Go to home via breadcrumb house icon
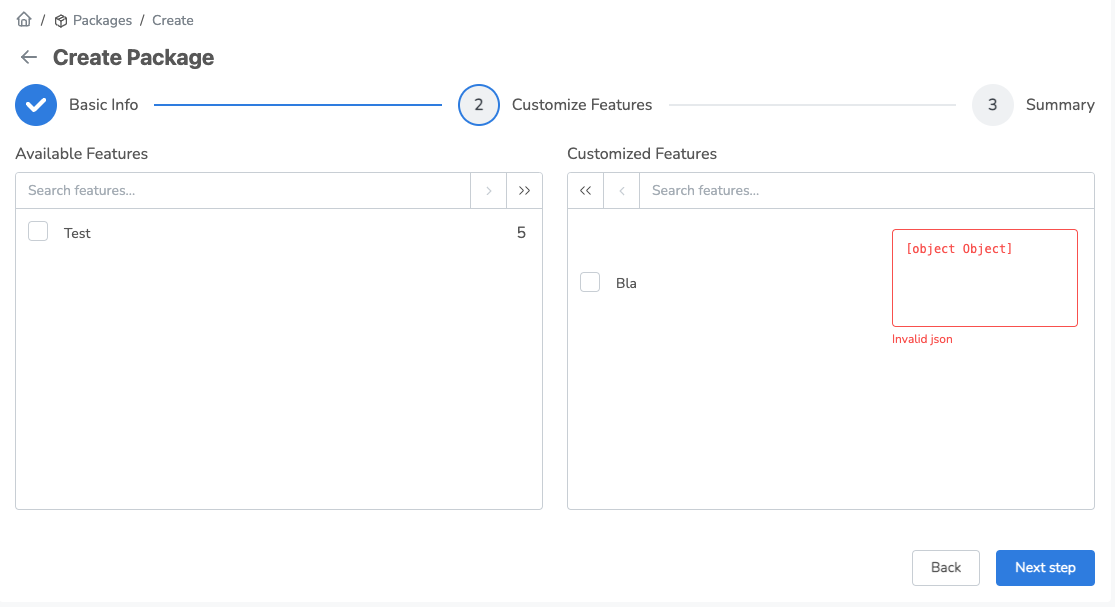The height and width of the screenshot is (607, 1115). (24, 20)
